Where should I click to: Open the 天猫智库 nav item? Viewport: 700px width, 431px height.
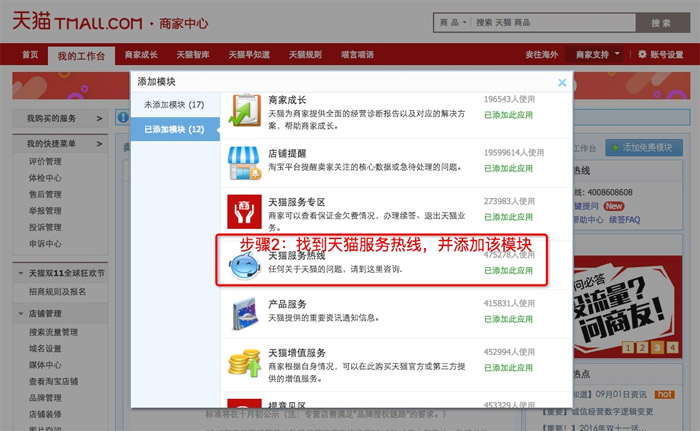click(x=193, y=54)
